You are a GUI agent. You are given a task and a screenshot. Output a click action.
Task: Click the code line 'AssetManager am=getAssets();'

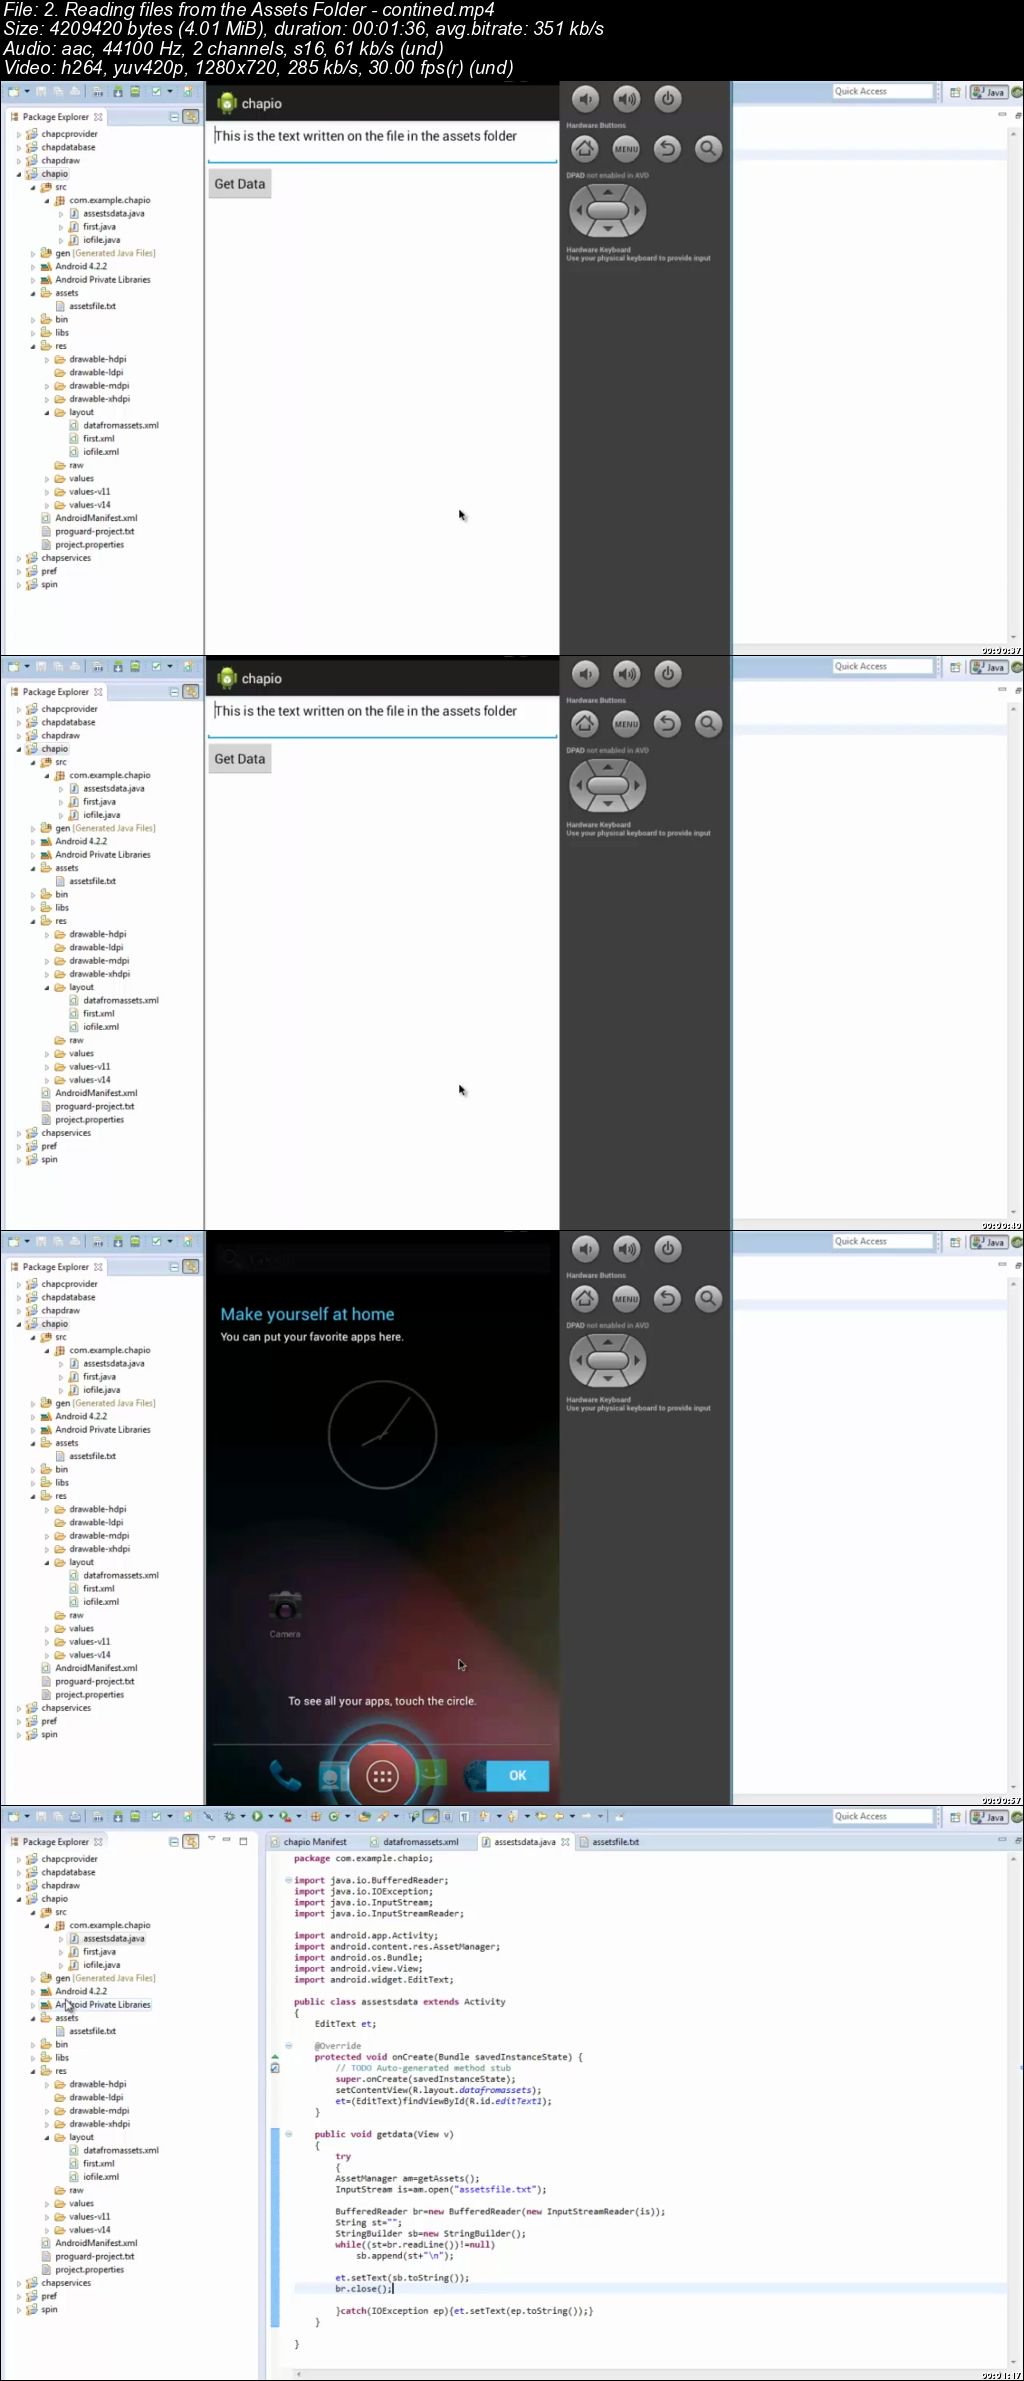point(407,2178)
